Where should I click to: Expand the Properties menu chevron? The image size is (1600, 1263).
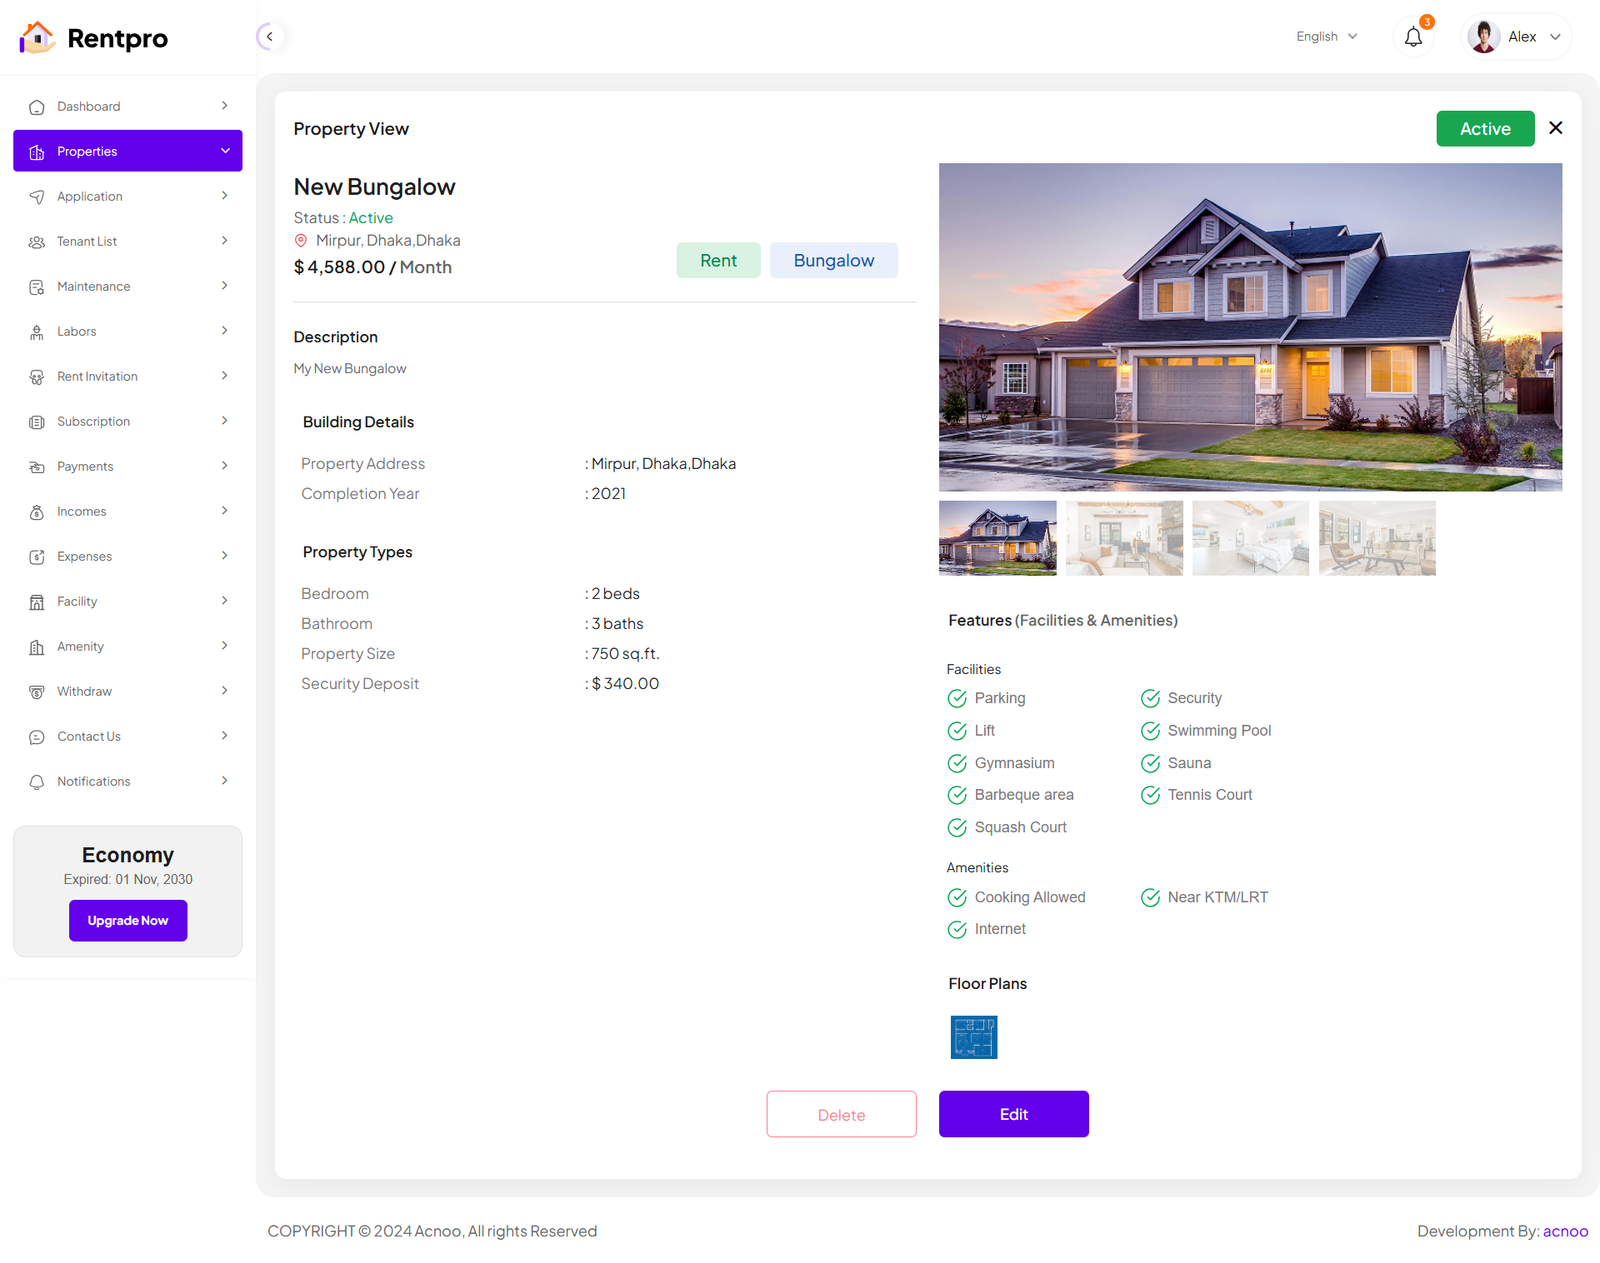225,151
